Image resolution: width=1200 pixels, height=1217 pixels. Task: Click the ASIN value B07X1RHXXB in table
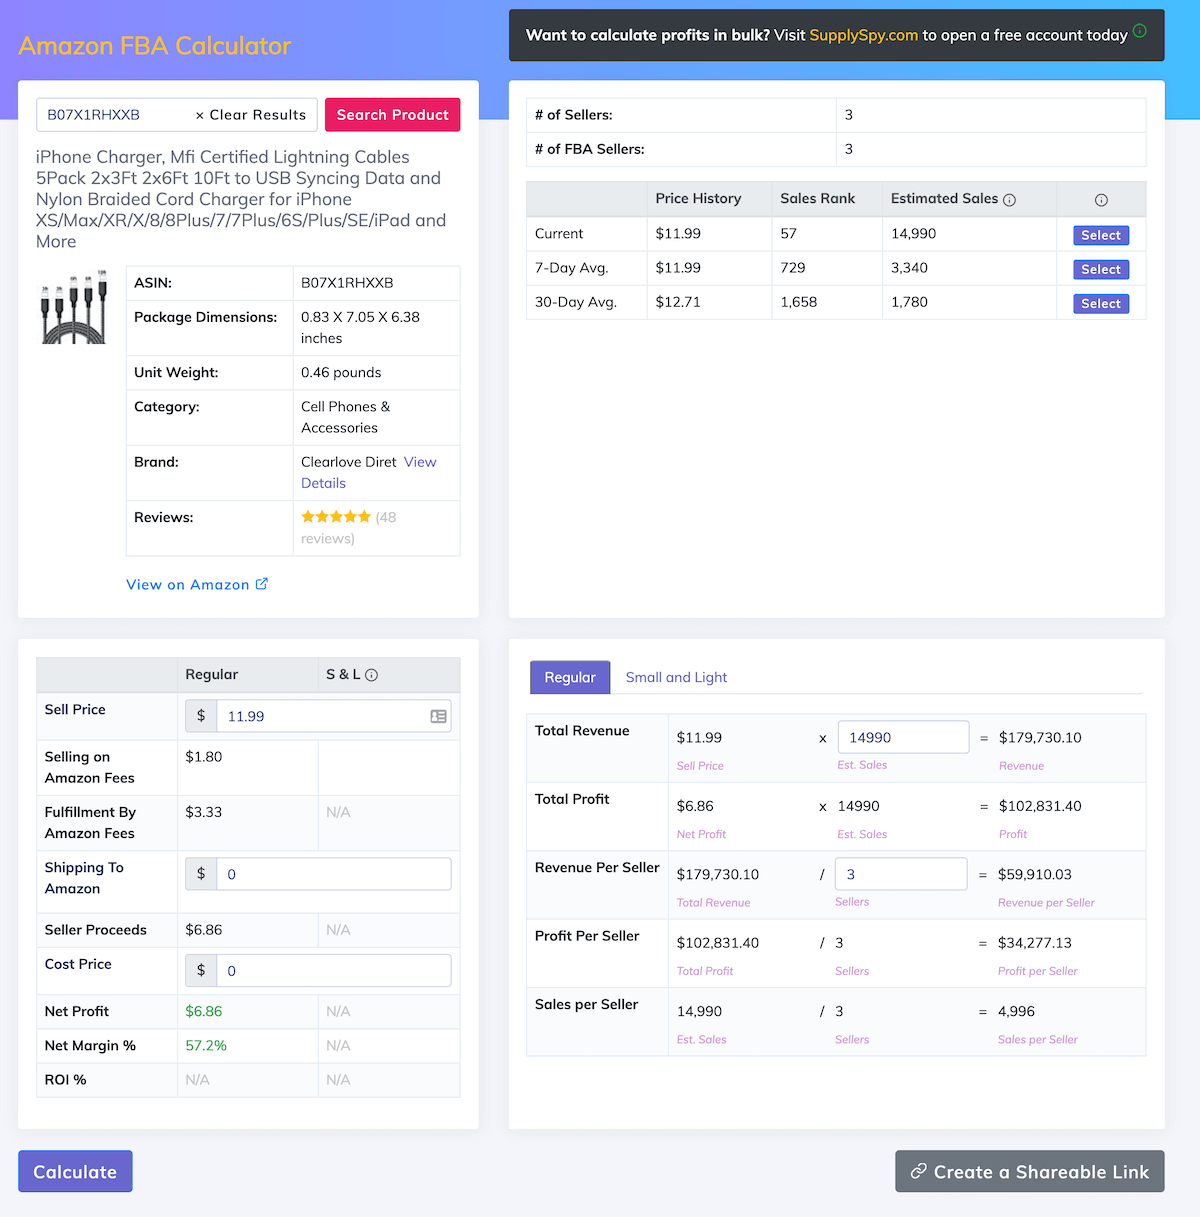pos(347,283)
